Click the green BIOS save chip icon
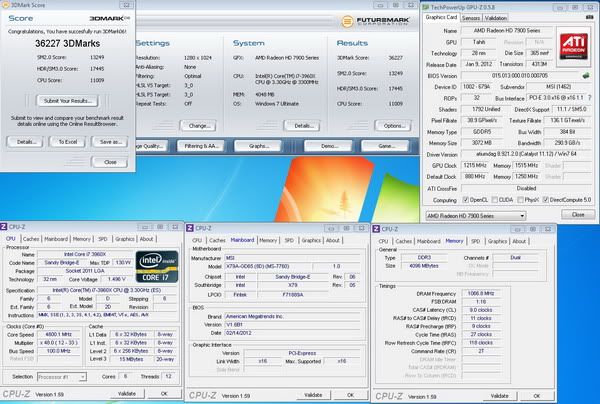The image size is (600, 404). click(585, 76)
